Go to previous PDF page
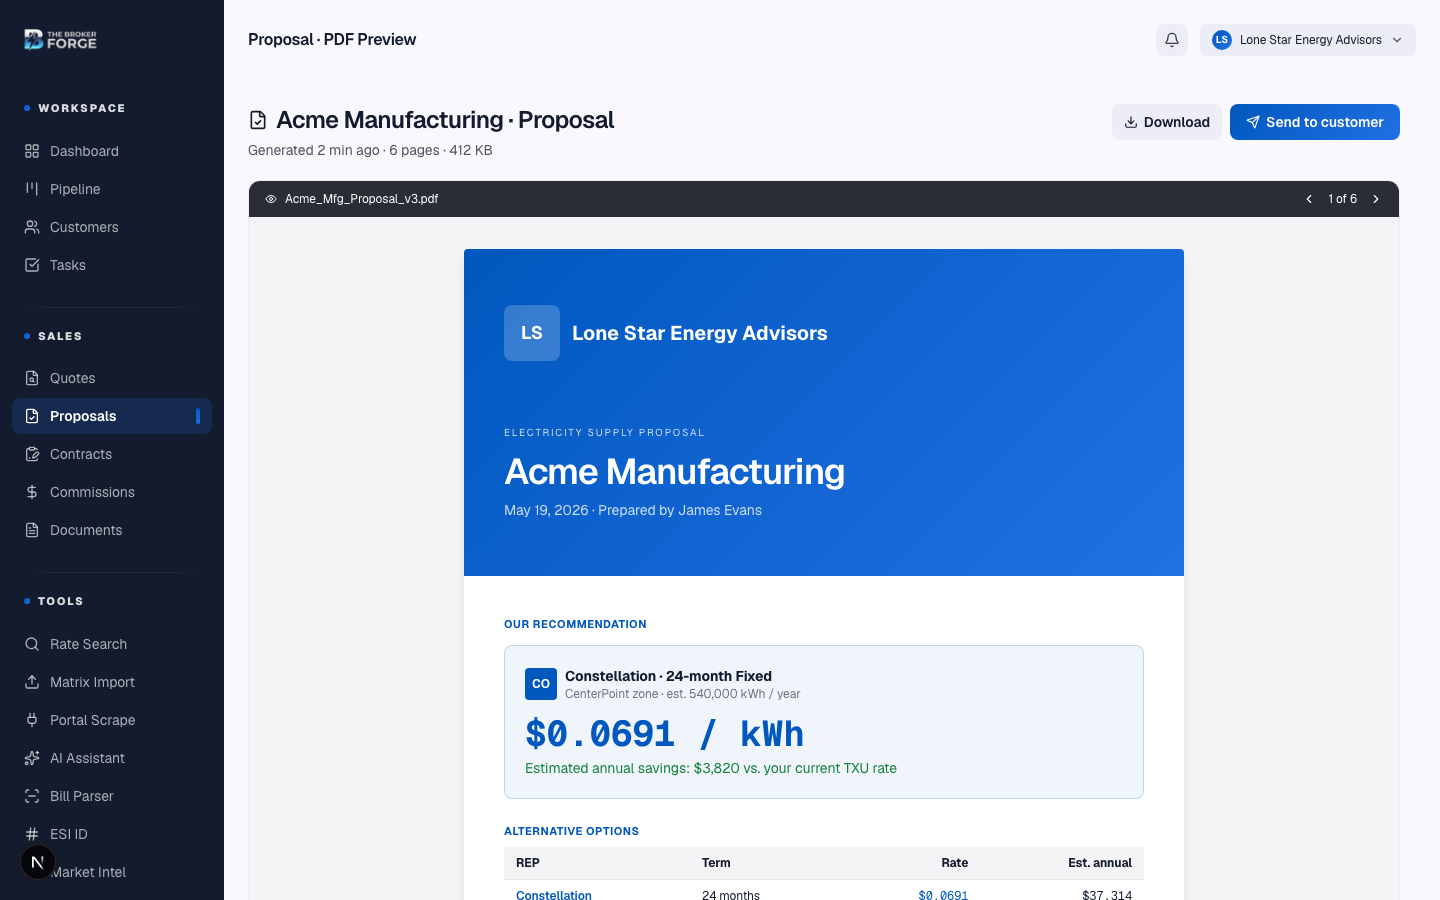This screenshot has width=1440, height=900. pyautogui.click(x=1309, y=199)
